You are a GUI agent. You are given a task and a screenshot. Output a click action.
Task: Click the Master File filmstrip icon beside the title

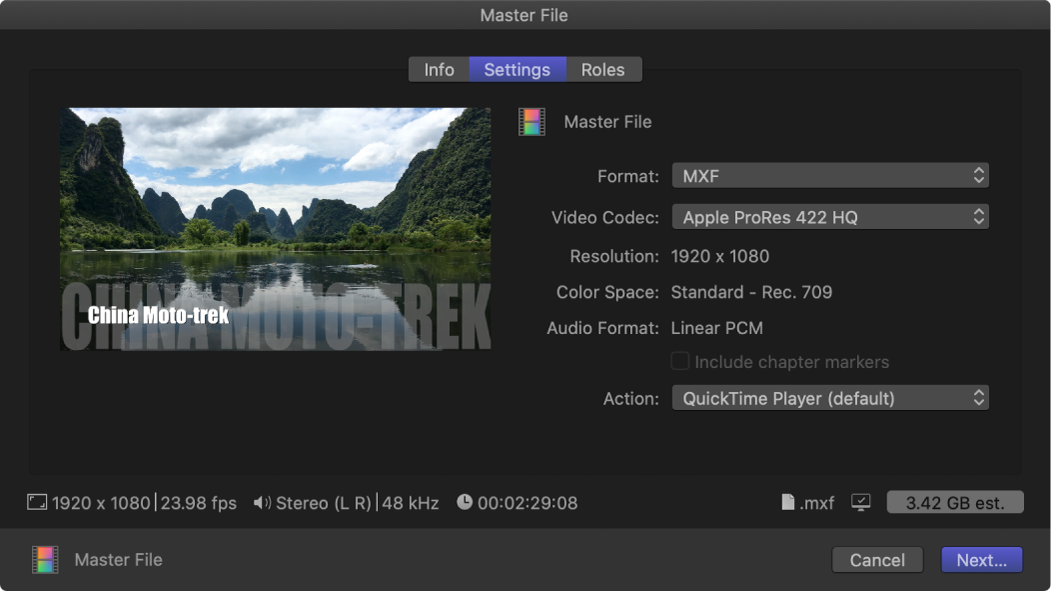[x=532, y=122]
